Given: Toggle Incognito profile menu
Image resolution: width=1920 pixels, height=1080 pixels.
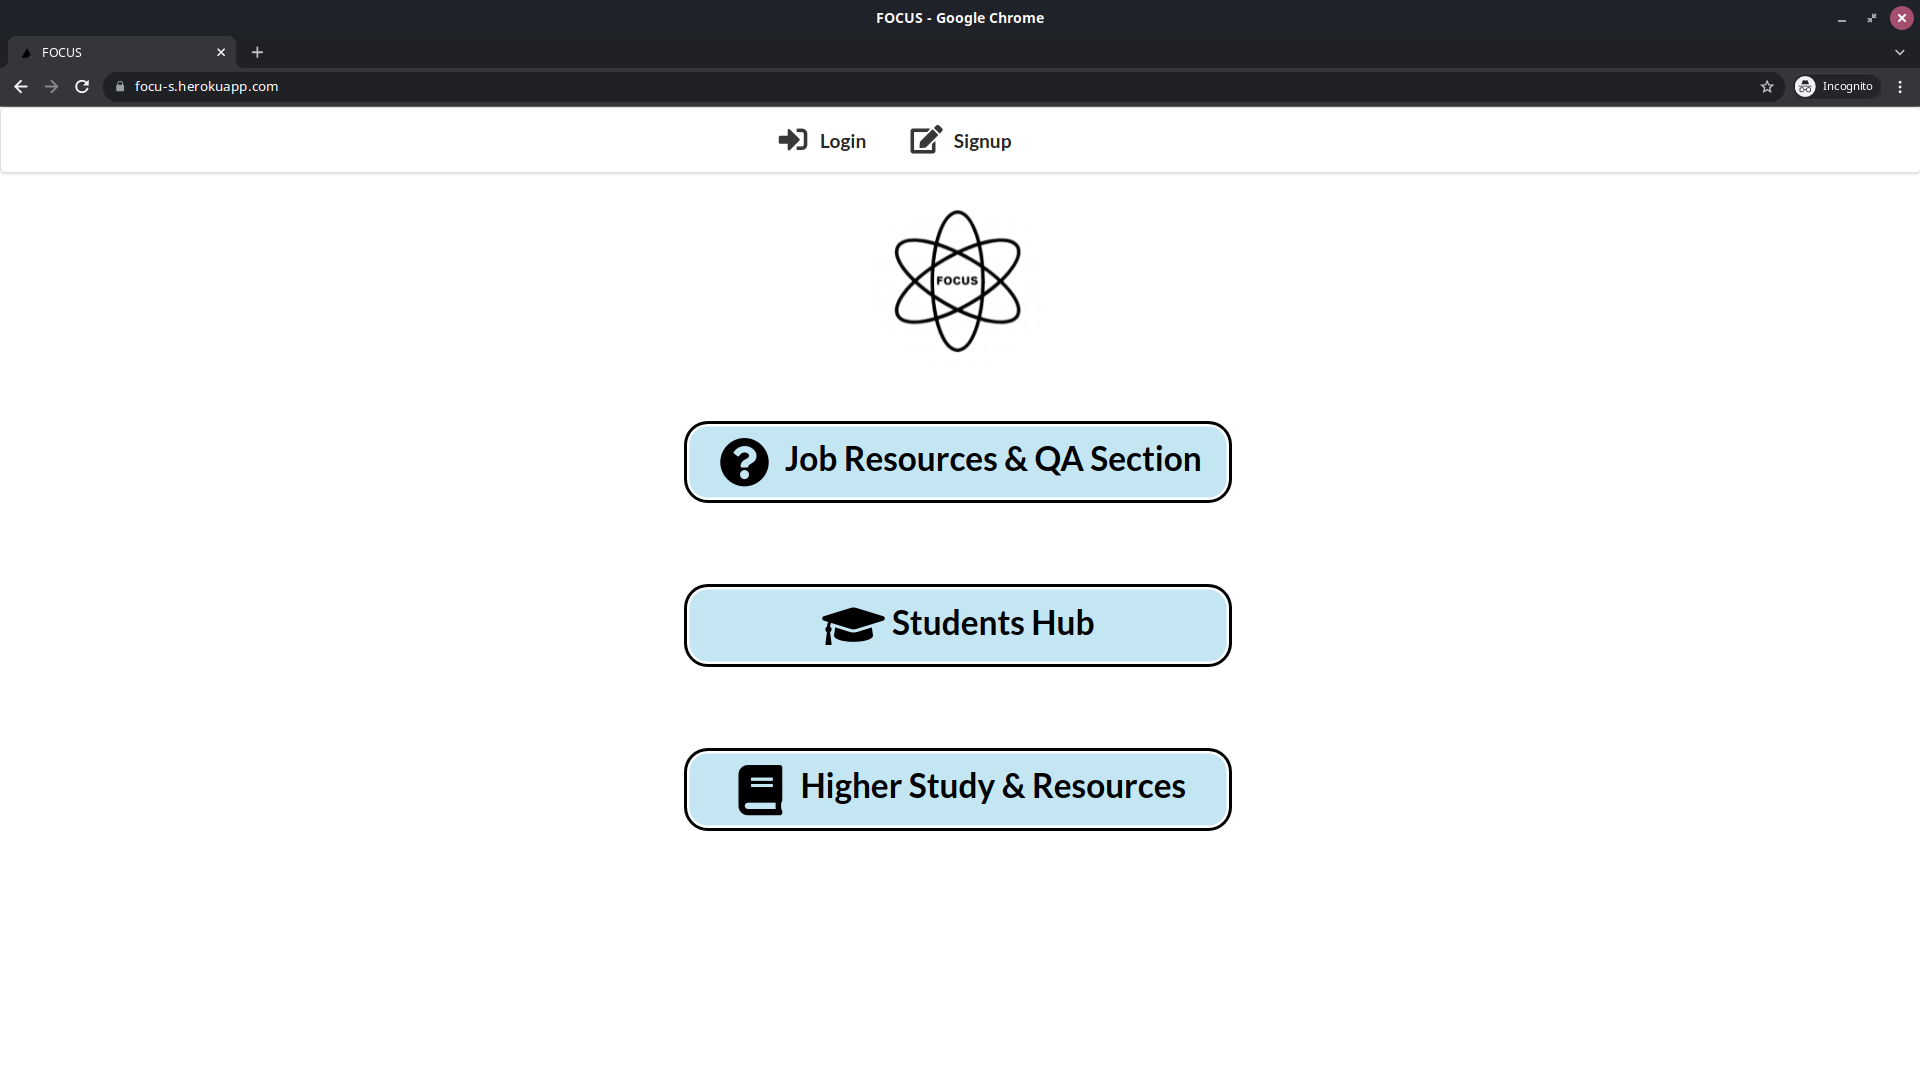Looking at the screenshot, I should pyautogui.click(x=1836, y=86).
